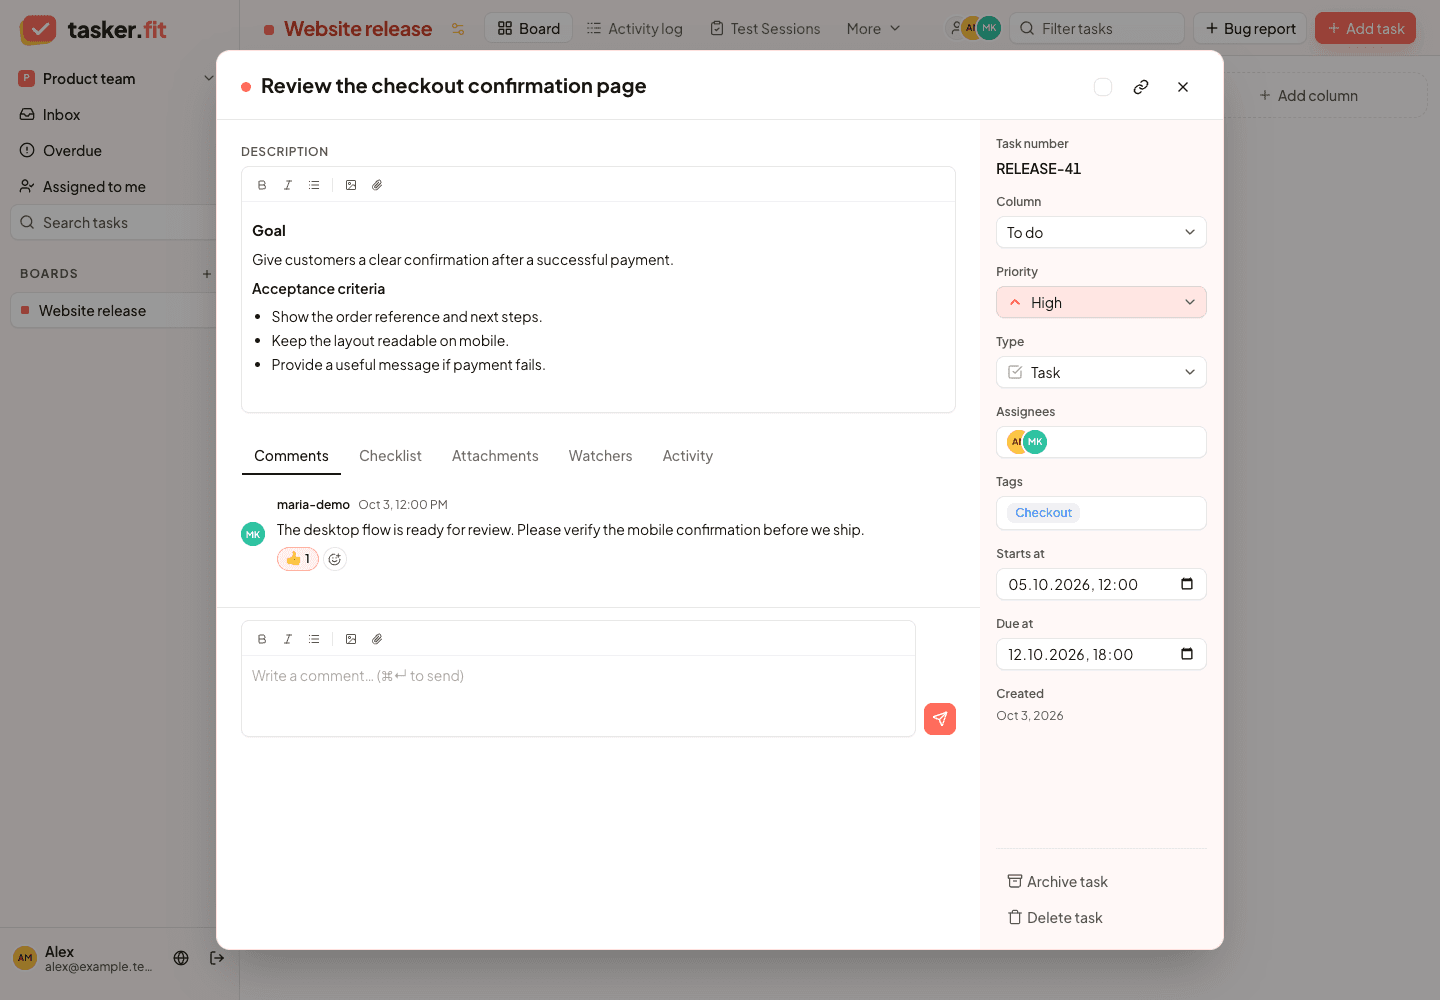Click the RELEASE-41 task number
The image size is (1440, 1000).
coord(1038,169)
